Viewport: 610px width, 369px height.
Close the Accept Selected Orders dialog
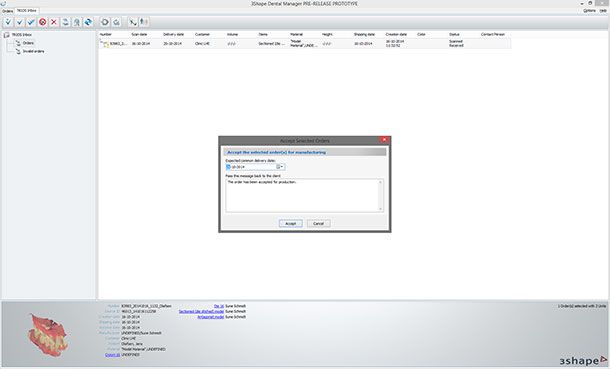click(384, 140)
